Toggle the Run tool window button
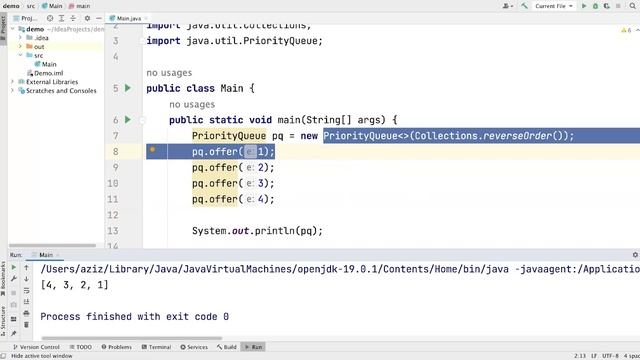The image size is (640, 360). (x=253, y=347)
